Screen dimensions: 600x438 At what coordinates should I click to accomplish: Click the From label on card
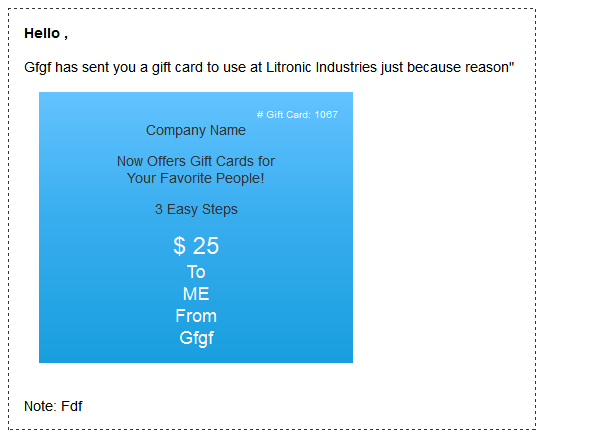pos(196,316)
